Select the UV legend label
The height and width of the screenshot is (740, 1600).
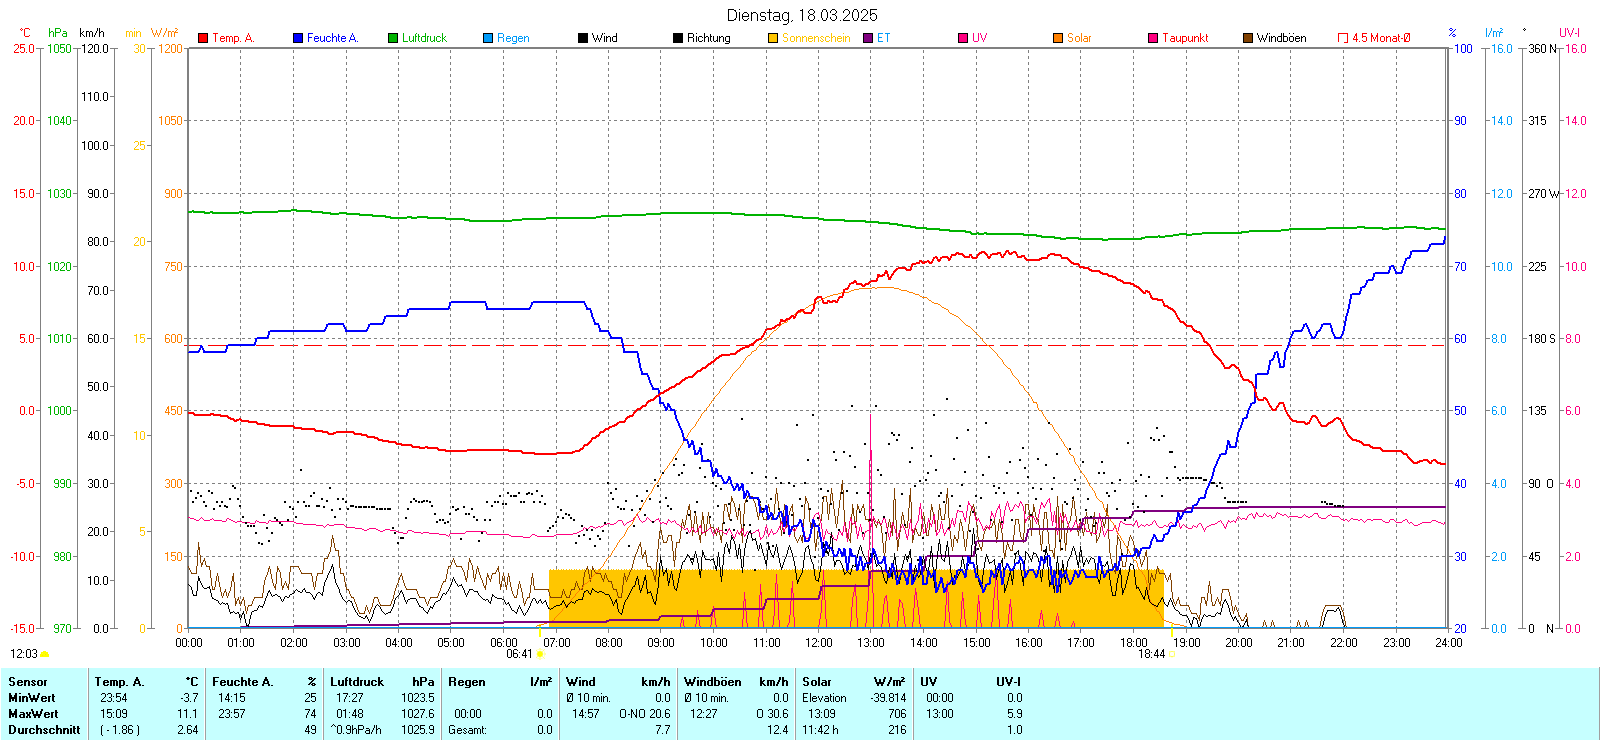click(x=979, y=38)
